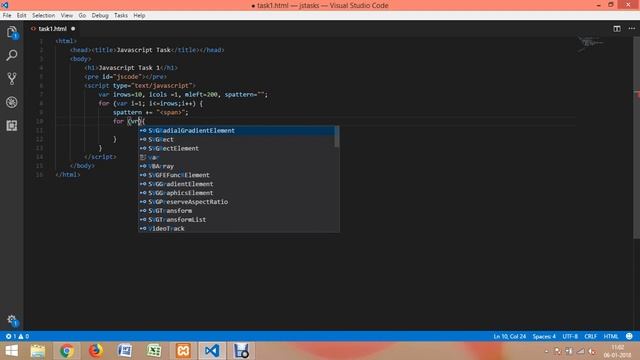
Task: Click the Split Editor icon
Action: click(x=617, y=29)
